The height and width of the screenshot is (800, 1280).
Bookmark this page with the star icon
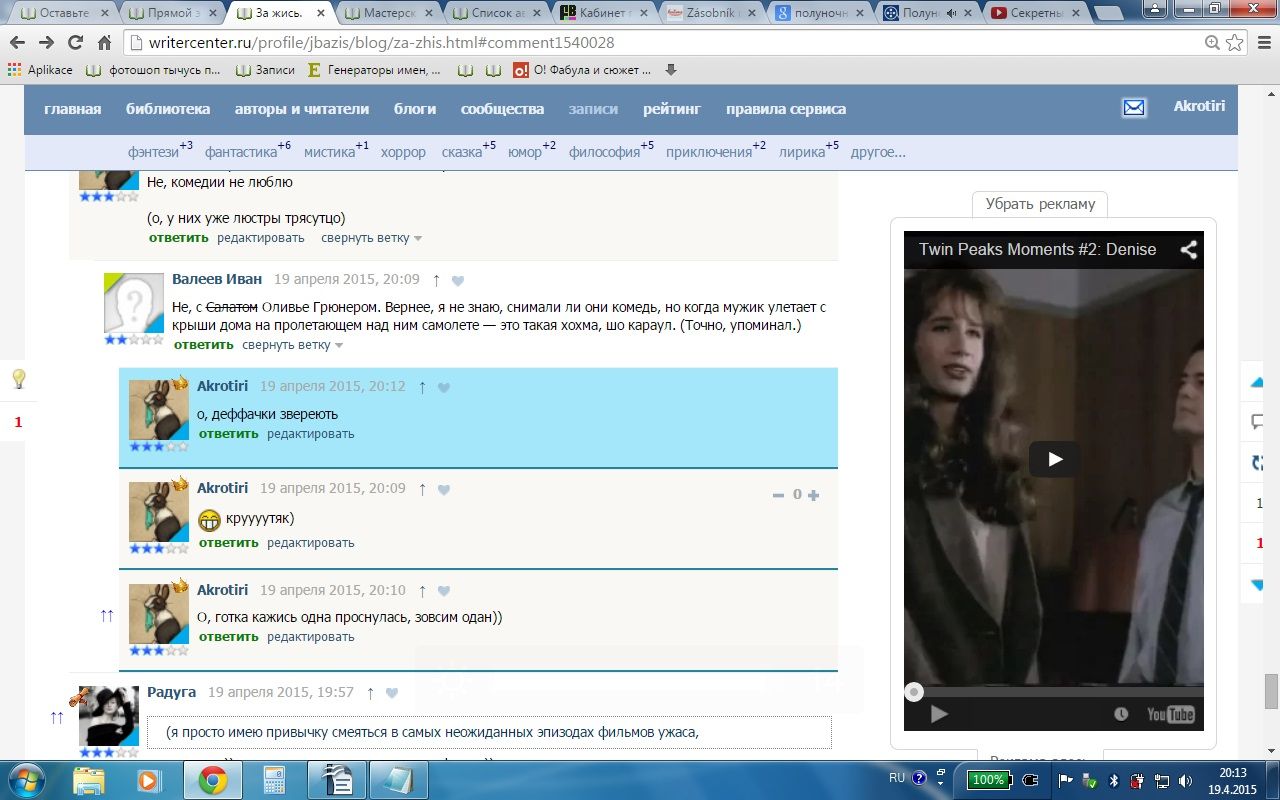(x=1236, y=43)
